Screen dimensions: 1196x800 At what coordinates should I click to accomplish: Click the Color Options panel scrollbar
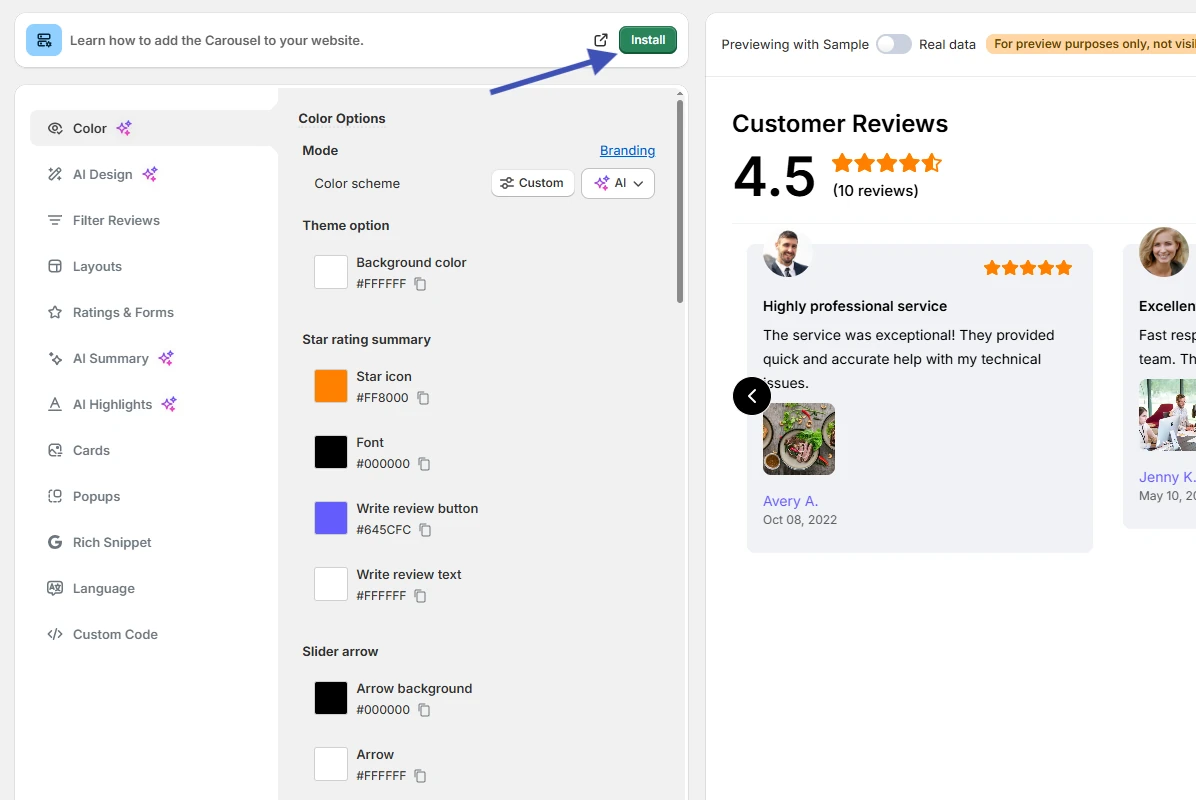680,200
